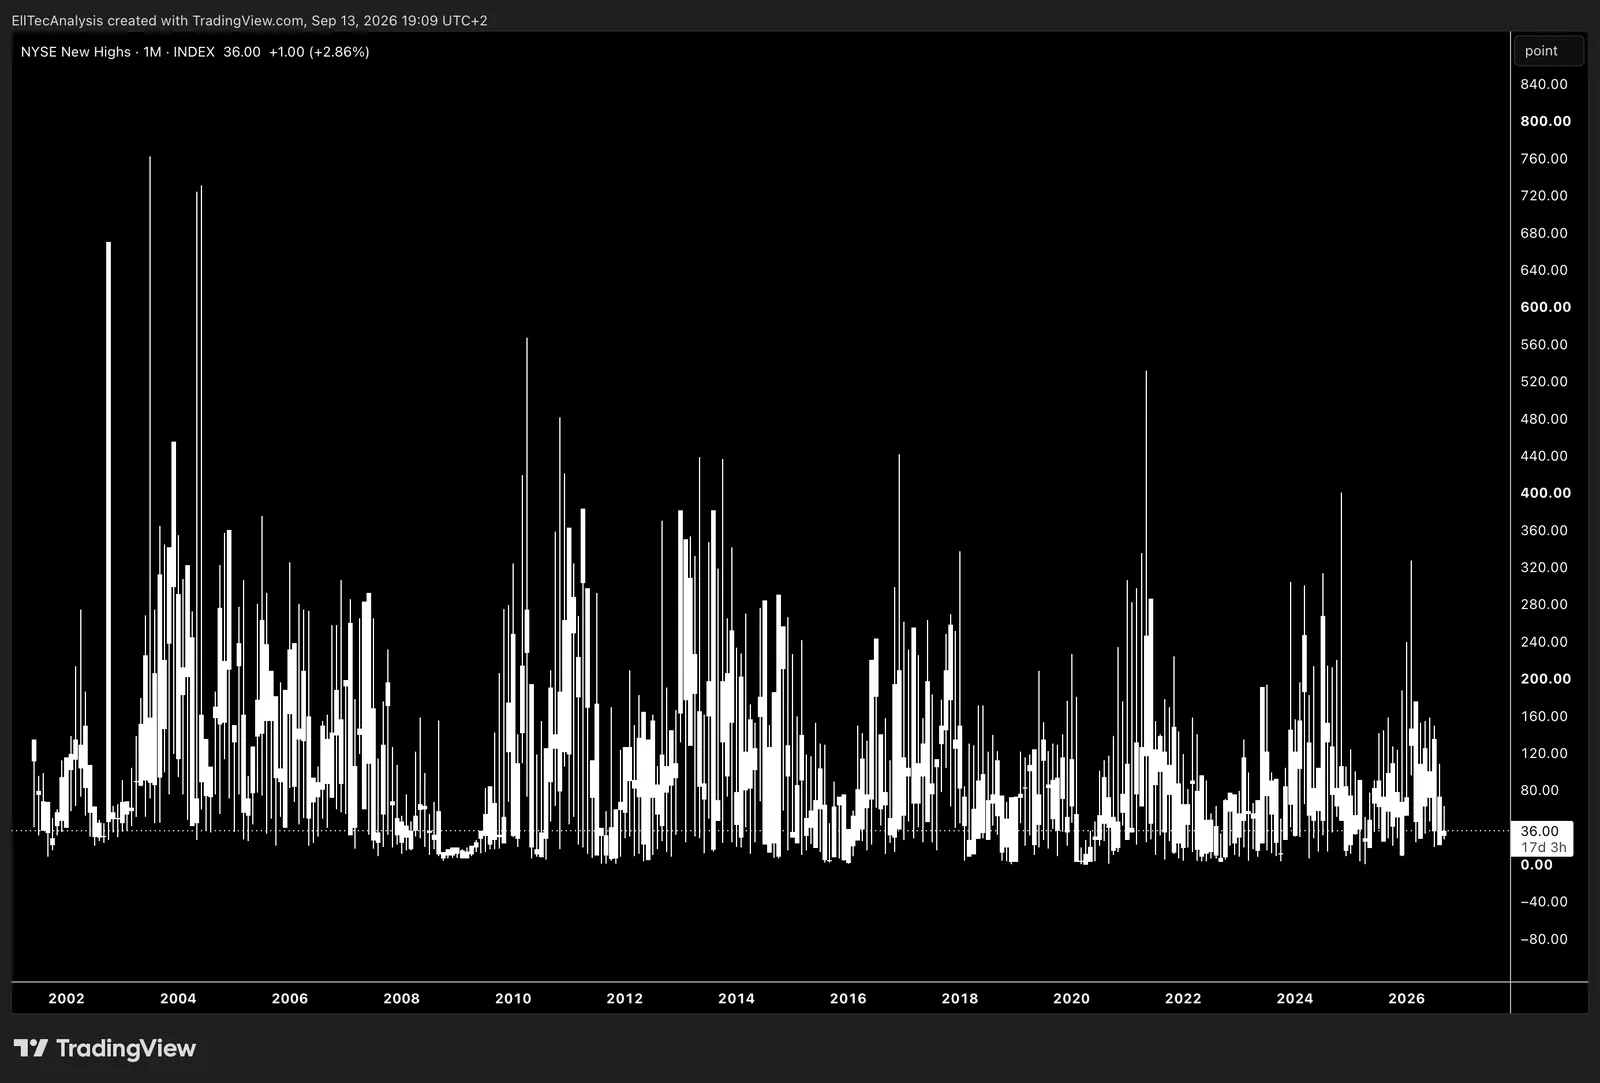Click the 400.00 price axis label
The image size is (1600, 1083).
[1546, 493]
